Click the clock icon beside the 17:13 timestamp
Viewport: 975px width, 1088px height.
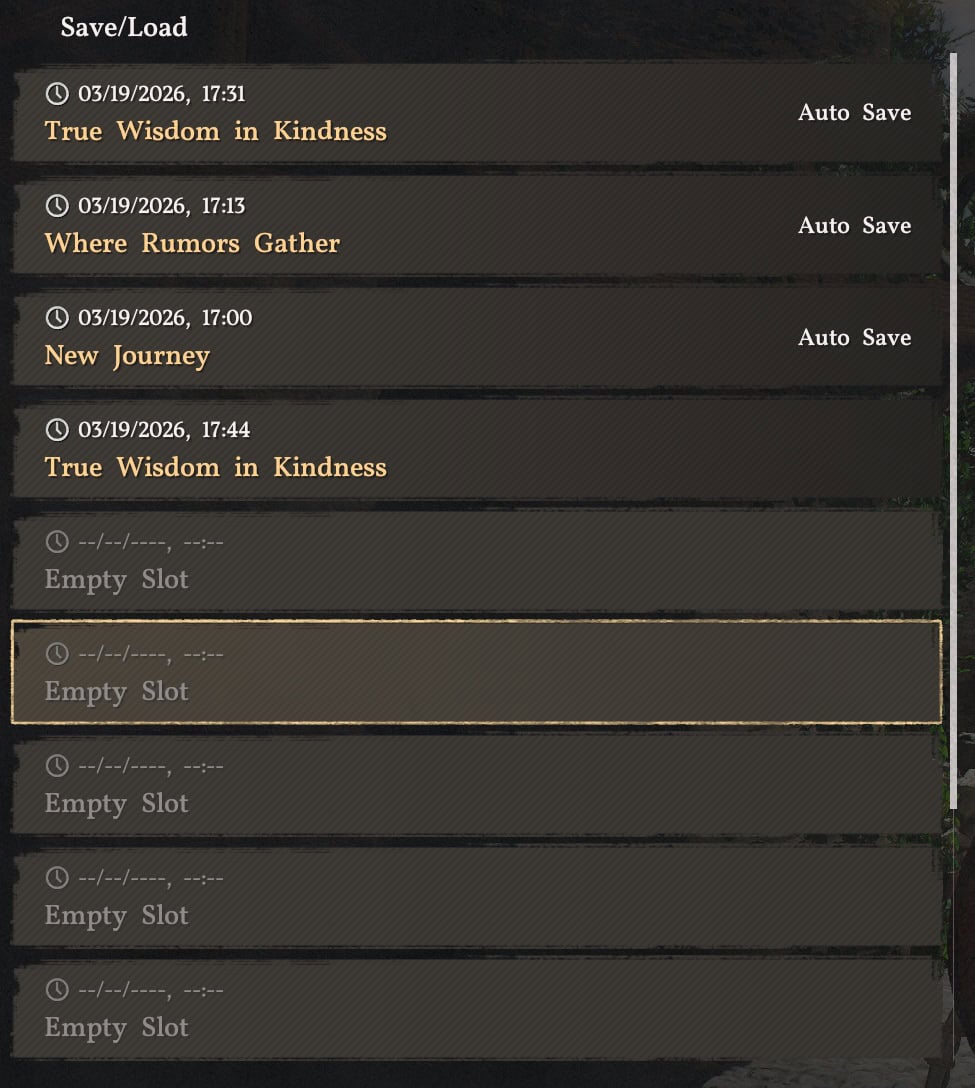click(57, 206)
